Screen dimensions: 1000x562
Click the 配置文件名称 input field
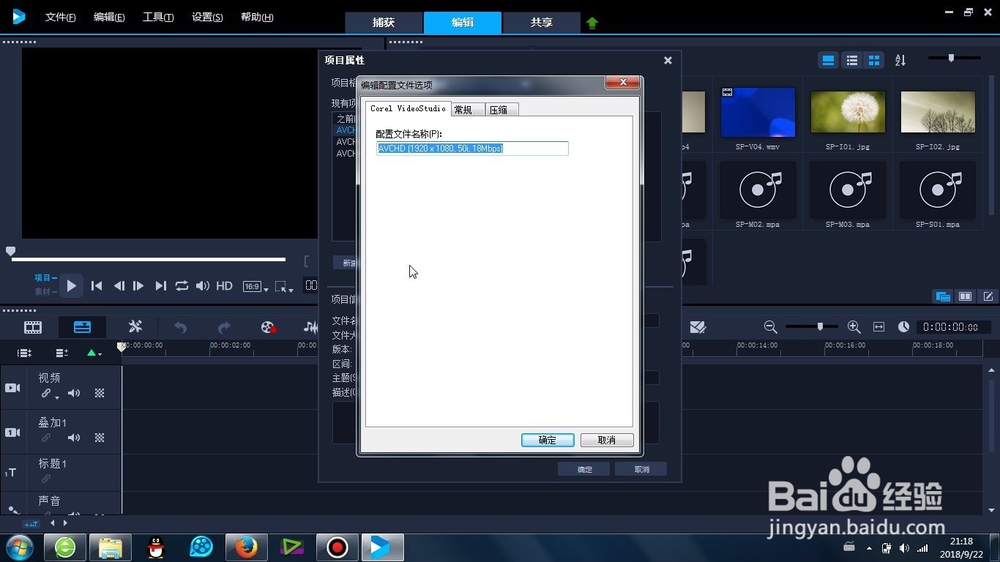(472, 149)
